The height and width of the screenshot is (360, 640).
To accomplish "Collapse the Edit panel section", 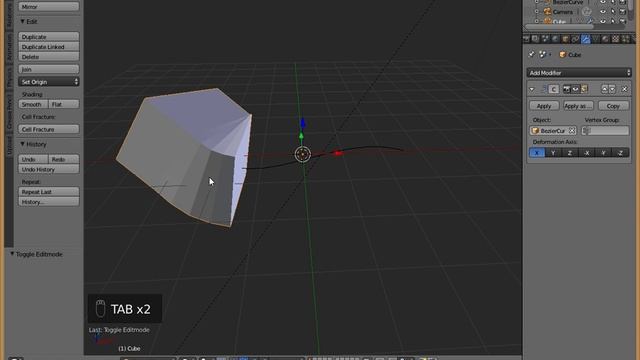I will pos(23,21).
